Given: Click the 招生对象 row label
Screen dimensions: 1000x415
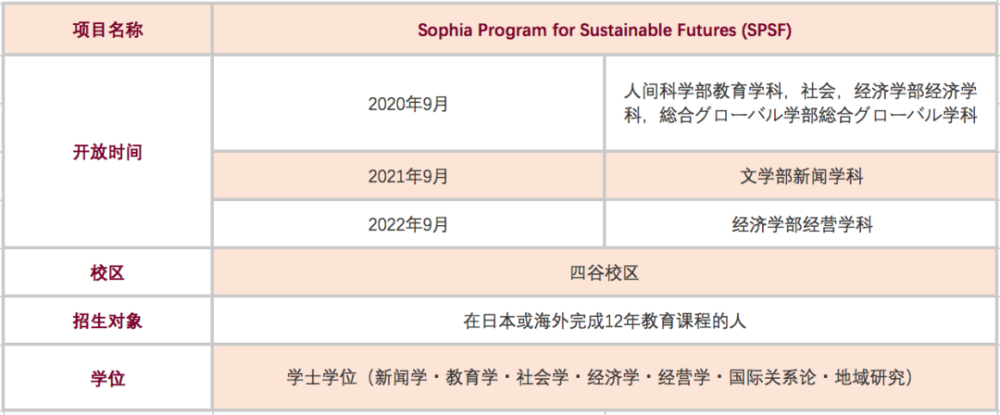Looking at the screenshot, I should coord(107,322).
